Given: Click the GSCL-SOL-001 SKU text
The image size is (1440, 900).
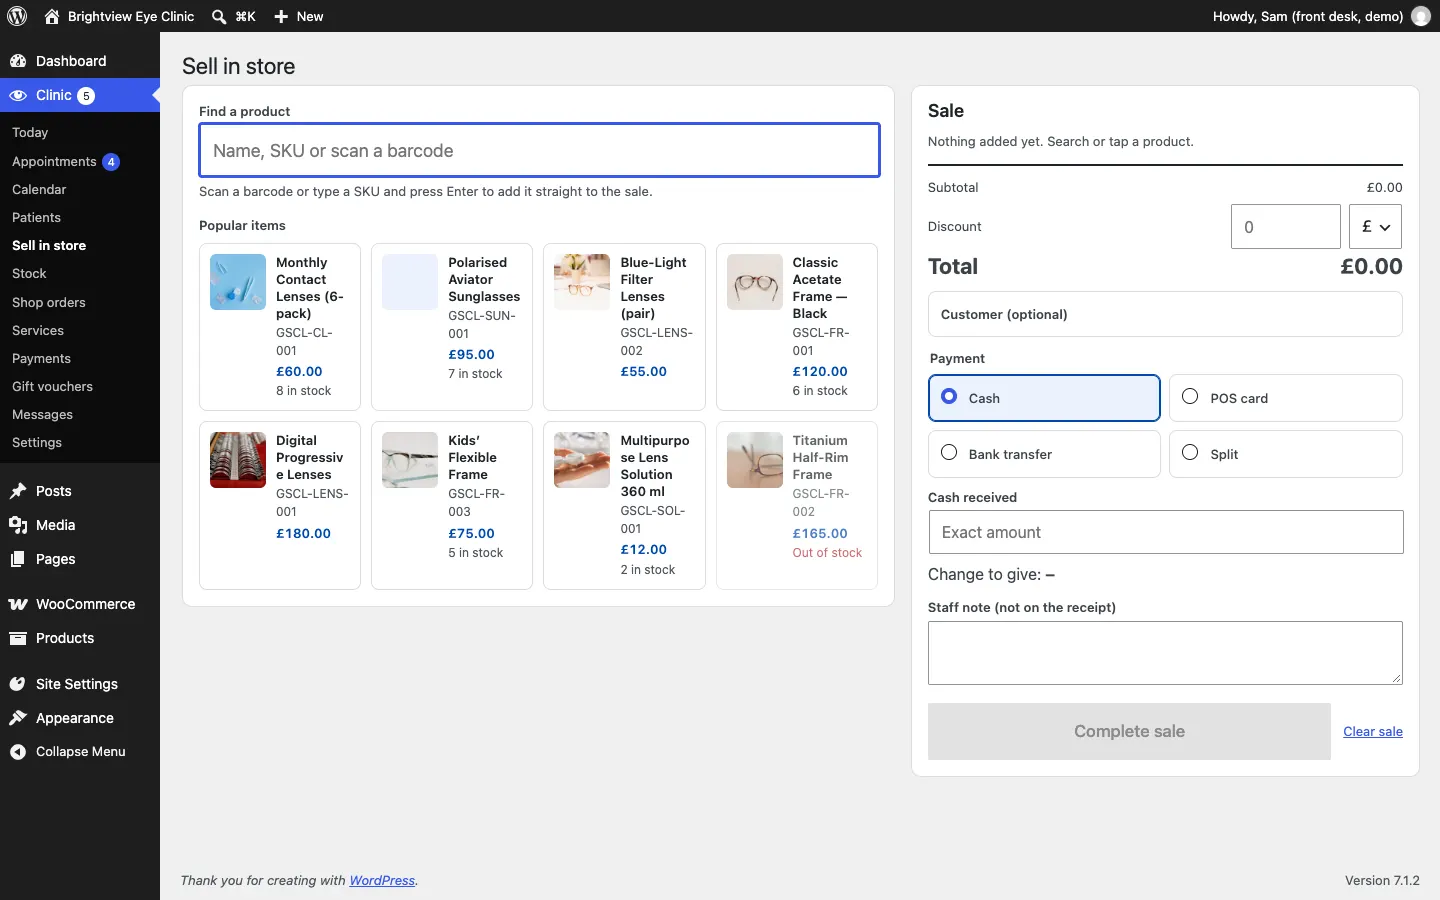Looking at the screenshot, I should 653,520.
